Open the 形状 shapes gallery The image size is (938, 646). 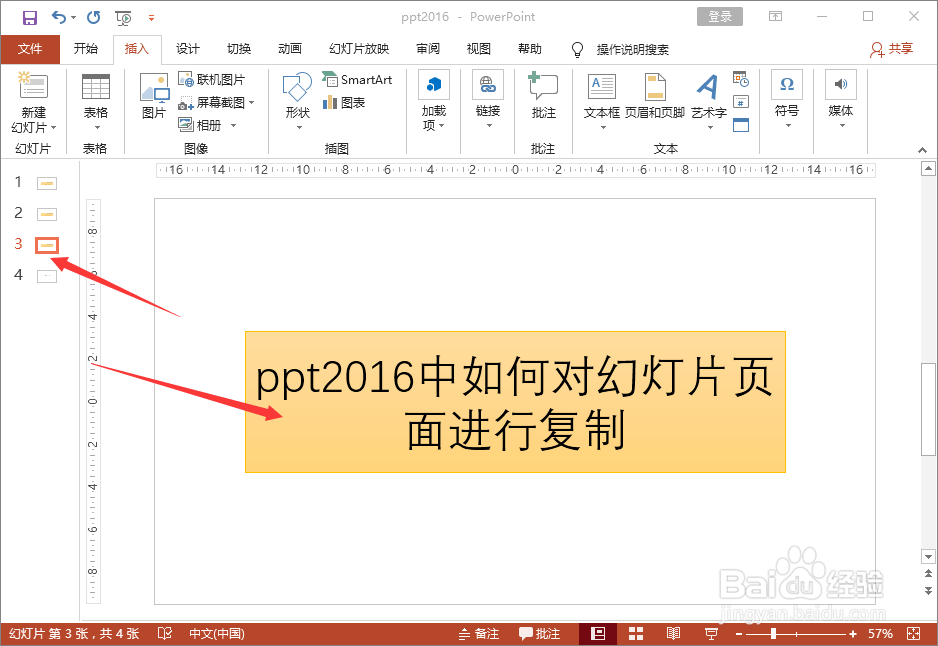tap(297, 102)
